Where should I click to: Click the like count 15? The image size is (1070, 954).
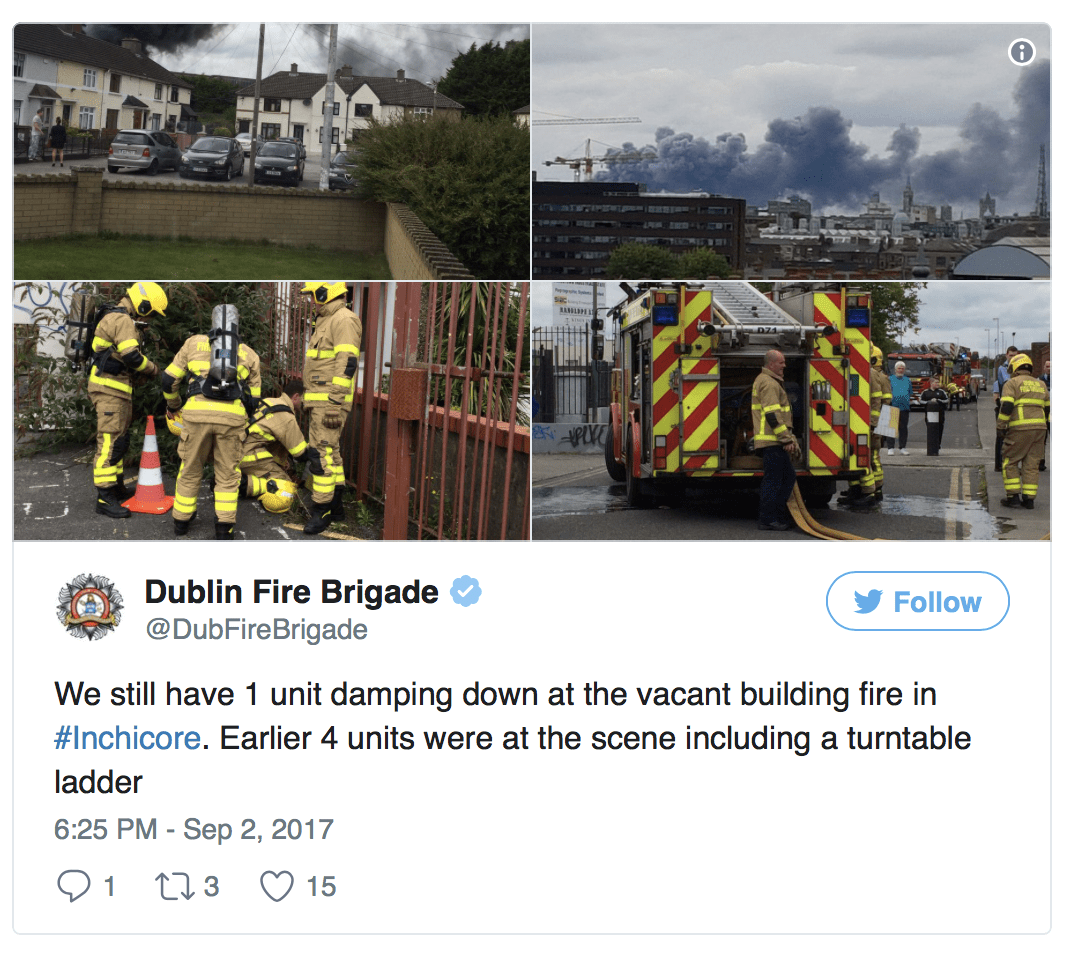pyautogui.click(x=321, y=886)
